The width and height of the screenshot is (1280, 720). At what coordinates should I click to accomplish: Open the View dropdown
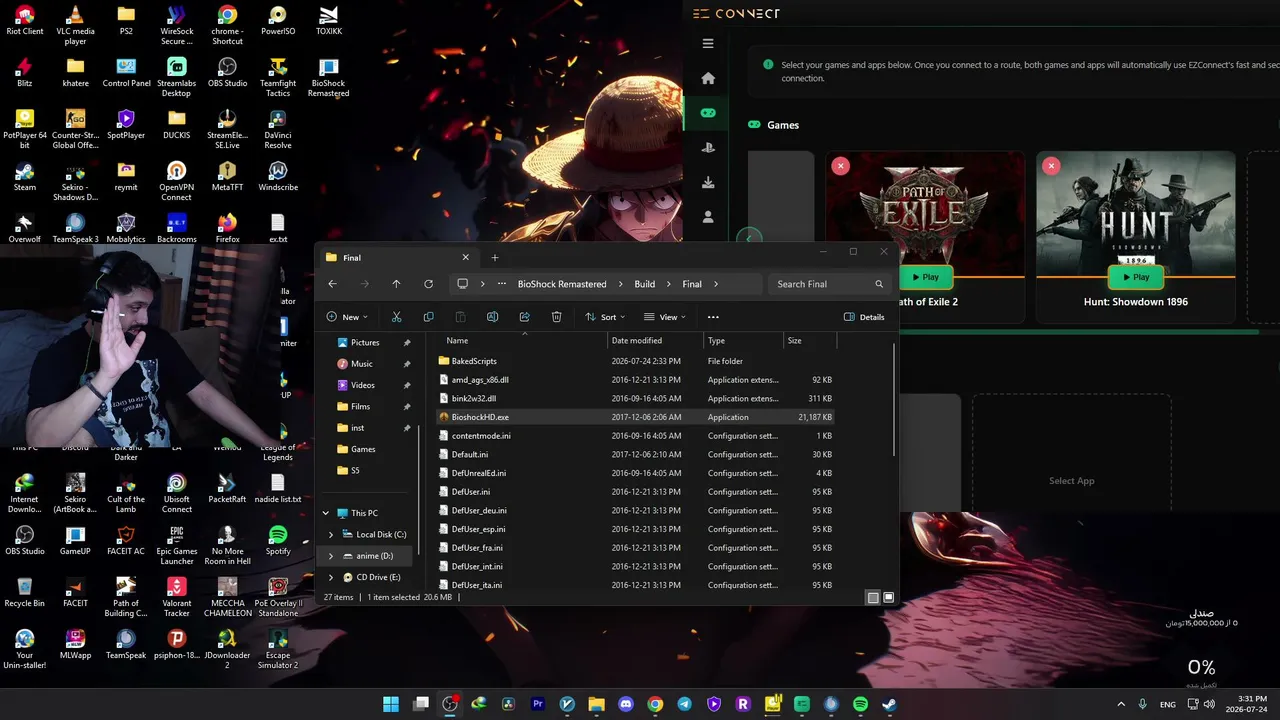[665, 317]
